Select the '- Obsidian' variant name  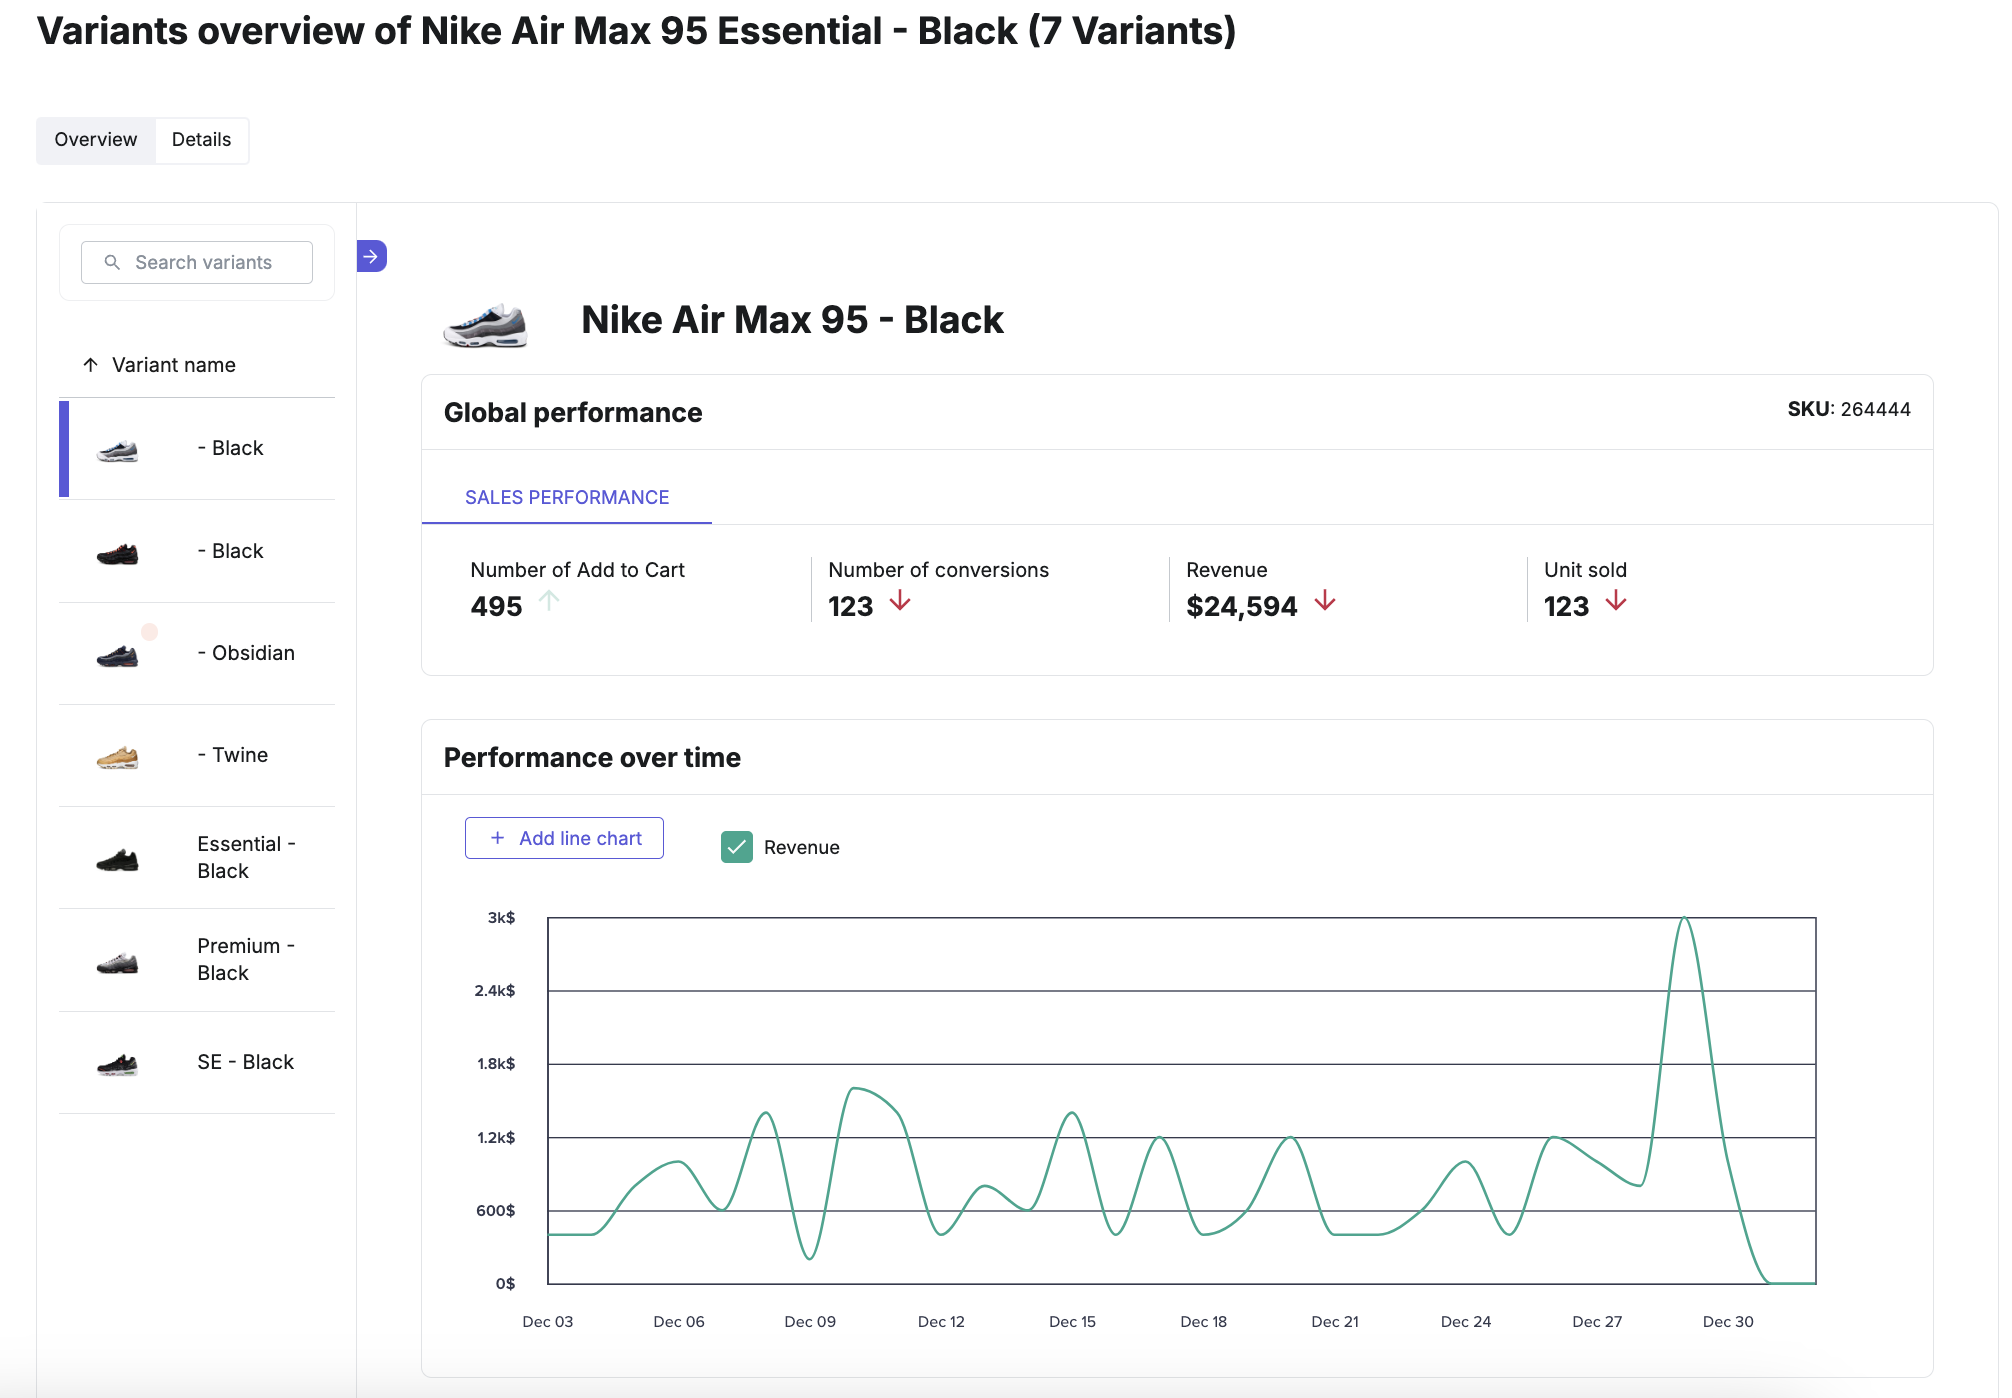click(x=246, y=653)
